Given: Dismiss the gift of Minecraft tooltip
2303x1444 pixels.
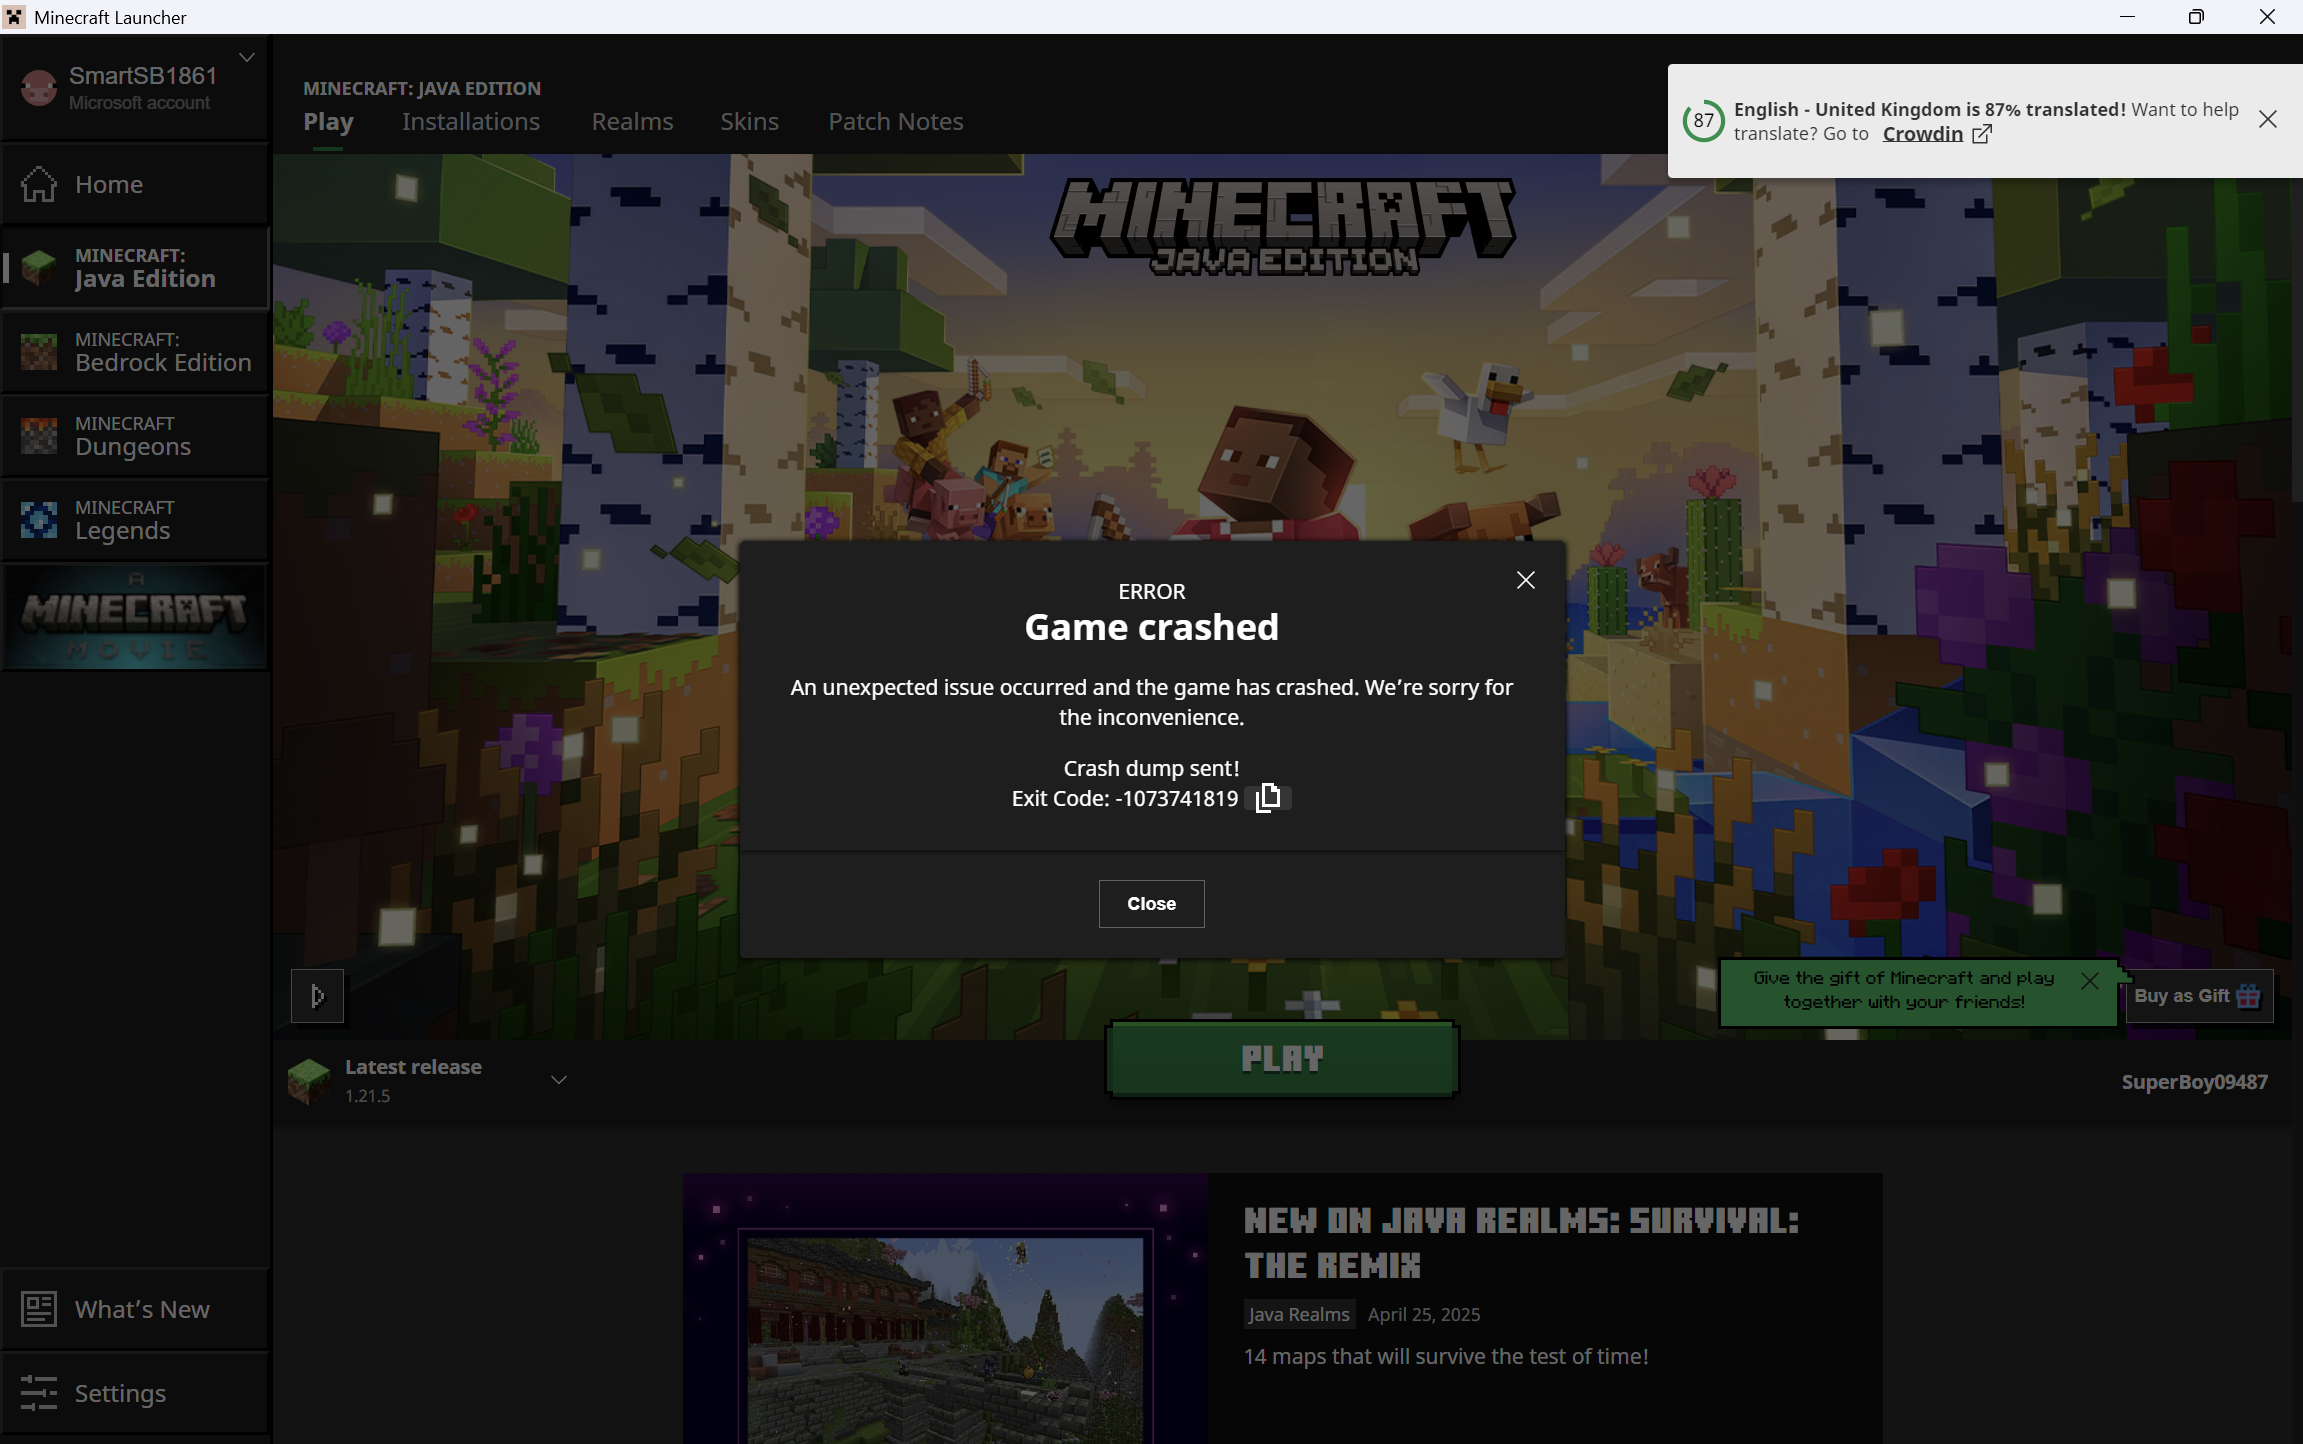Looking at the screenshot, I should (2089, 981).
